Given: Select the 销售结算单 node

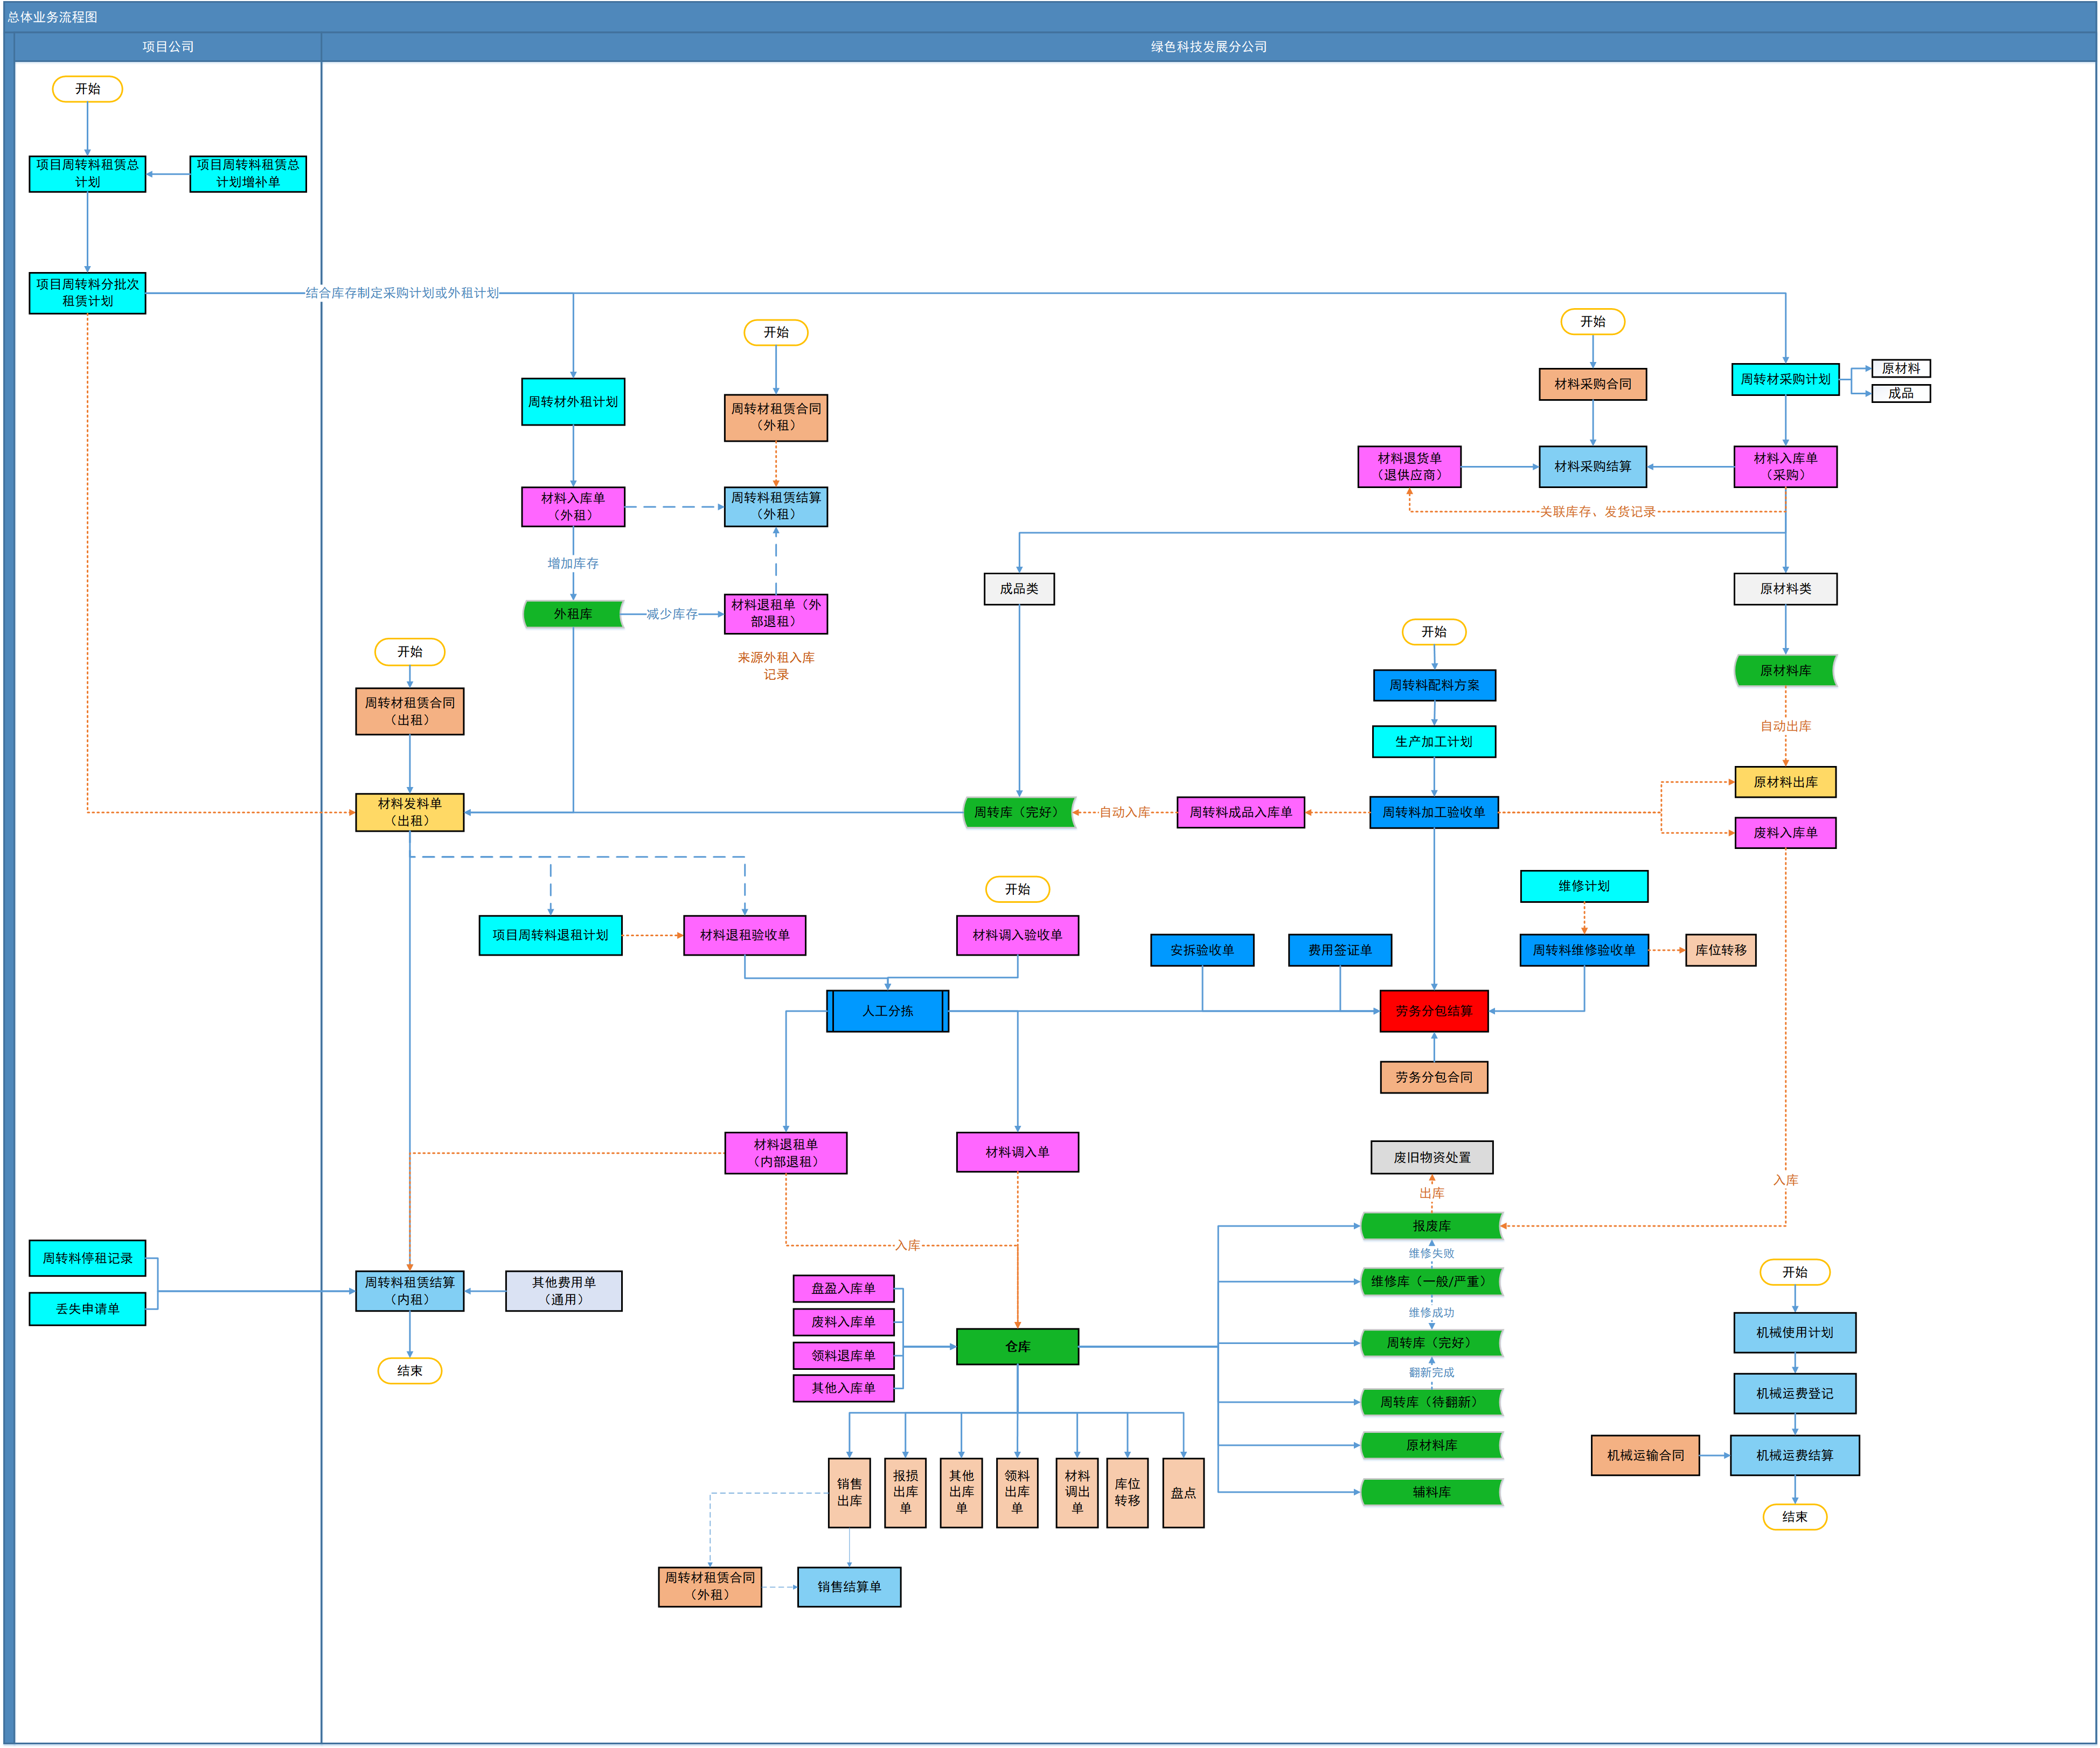Looking at the screenshot, I should [849, 1587].
